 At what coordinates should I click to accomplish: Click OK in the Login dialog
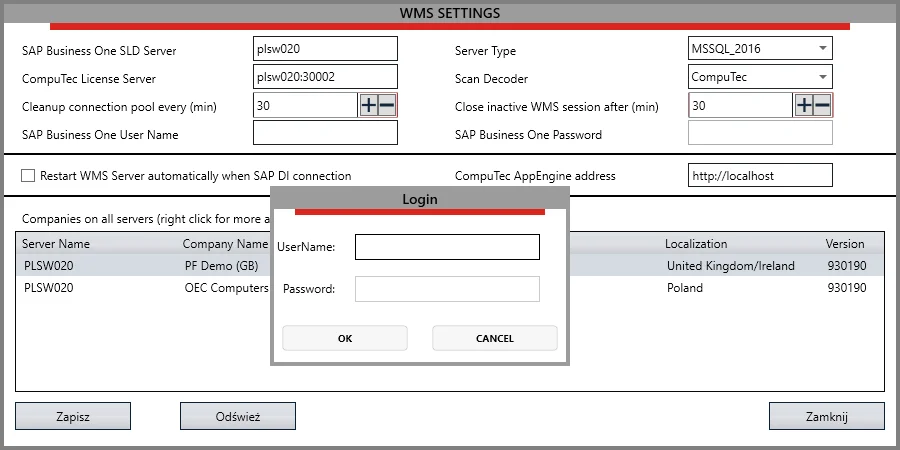(345, 338)
